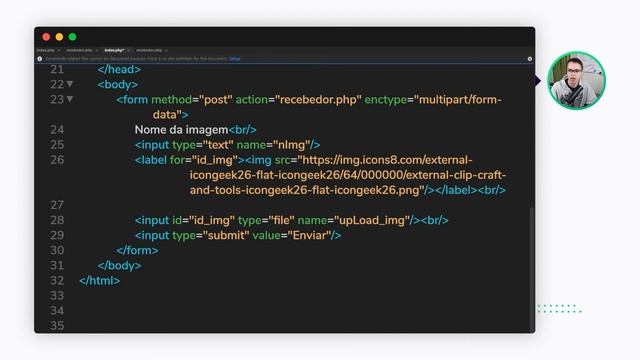Click the Setup link in the notification bar
This screenshot has height=360, width=640.
click(x=235, y=59)
